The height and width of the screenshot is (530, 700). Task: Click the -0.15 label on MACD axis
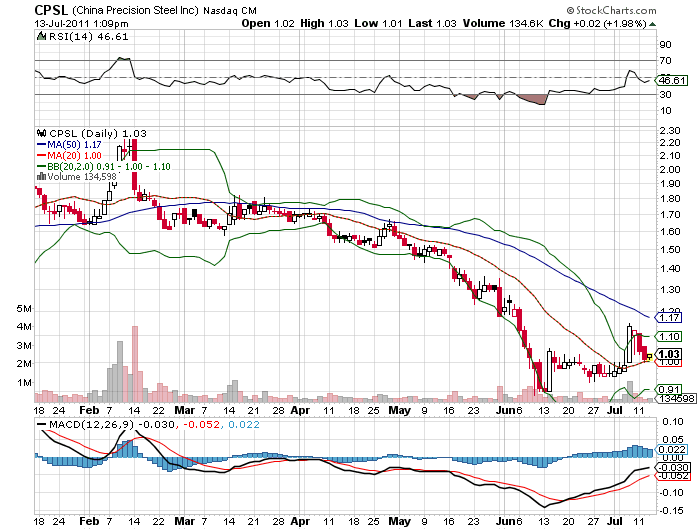tap(671, 510)
